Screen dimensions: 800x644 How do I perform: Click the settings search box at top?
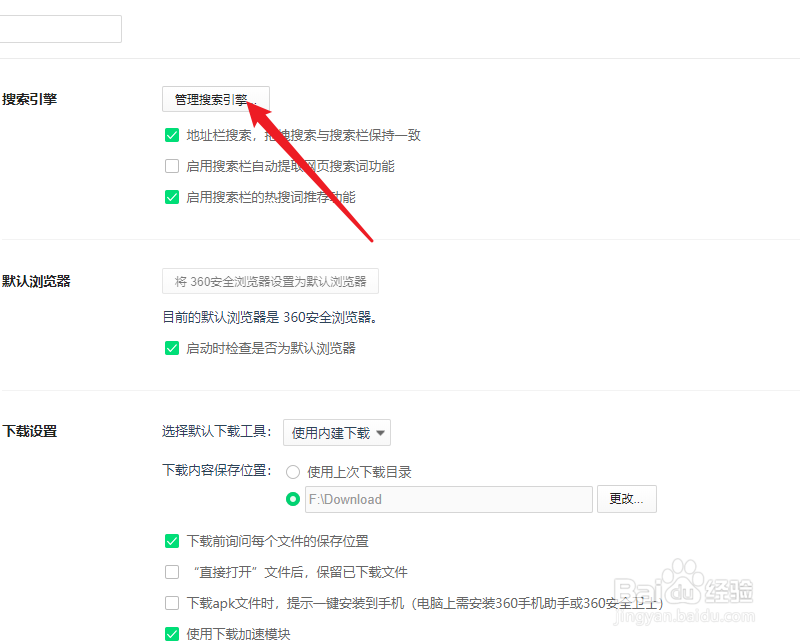[x=60, y=29]
